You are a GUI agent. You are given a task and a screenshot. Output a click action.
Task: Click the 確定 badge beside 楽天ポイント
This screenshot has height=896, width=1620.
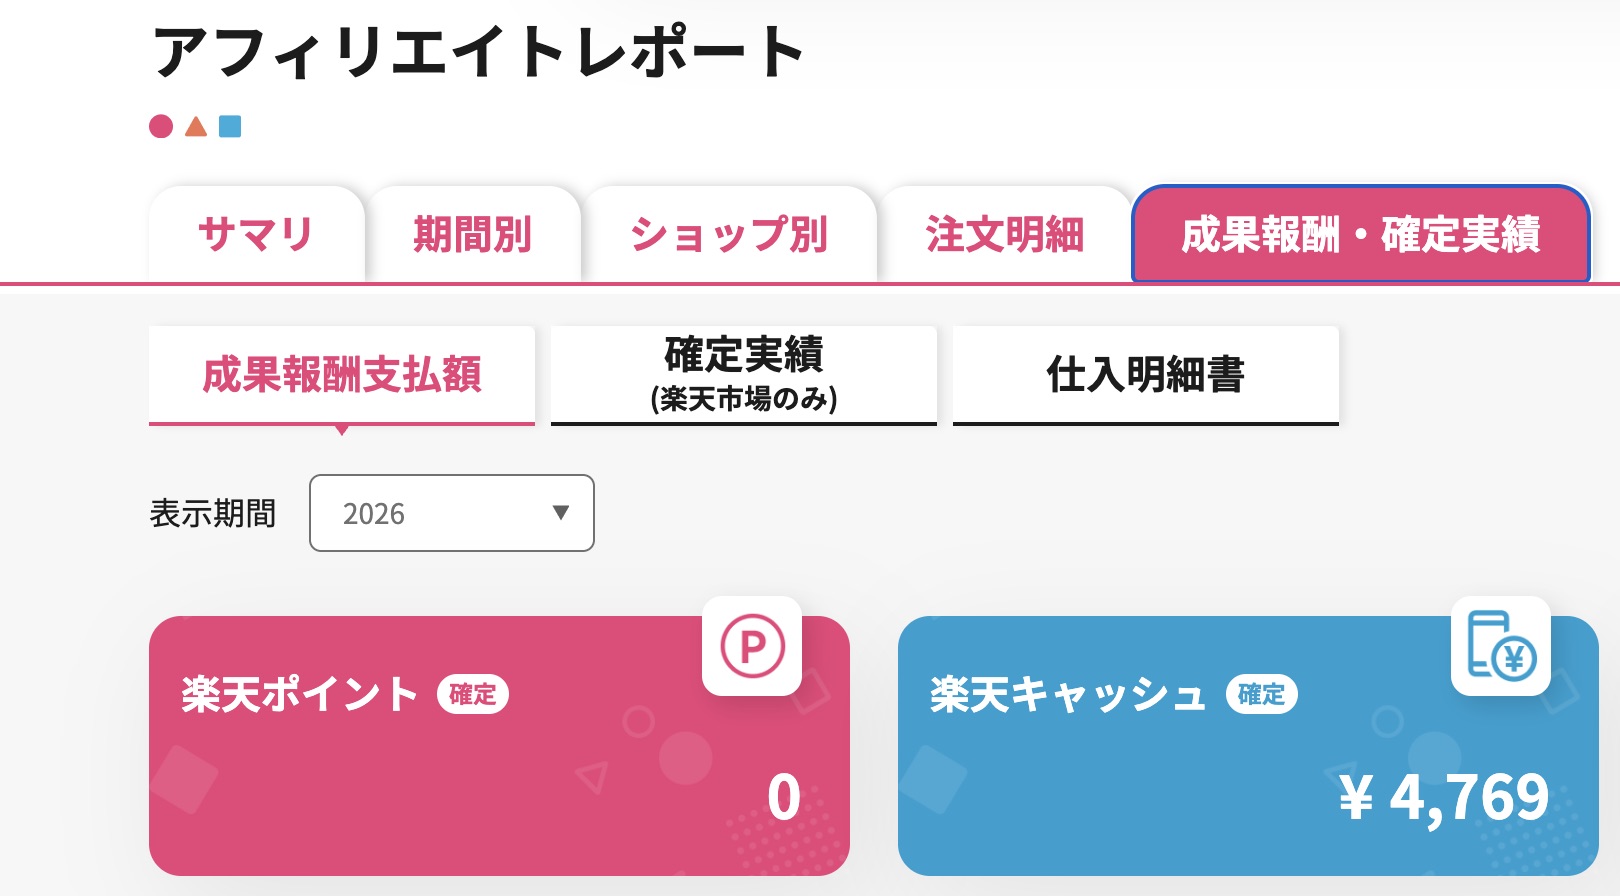coord(473,694)
